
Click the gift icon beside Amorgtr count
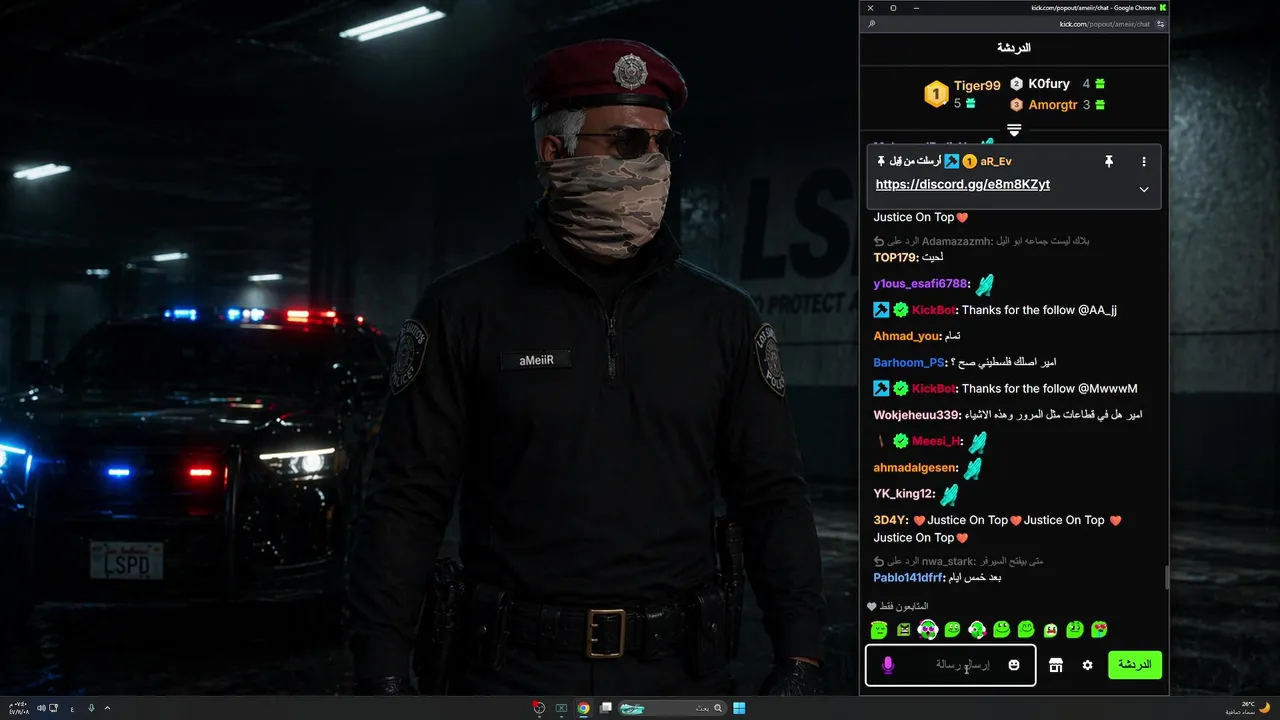pyautogui.click(x=1100, y=104)
